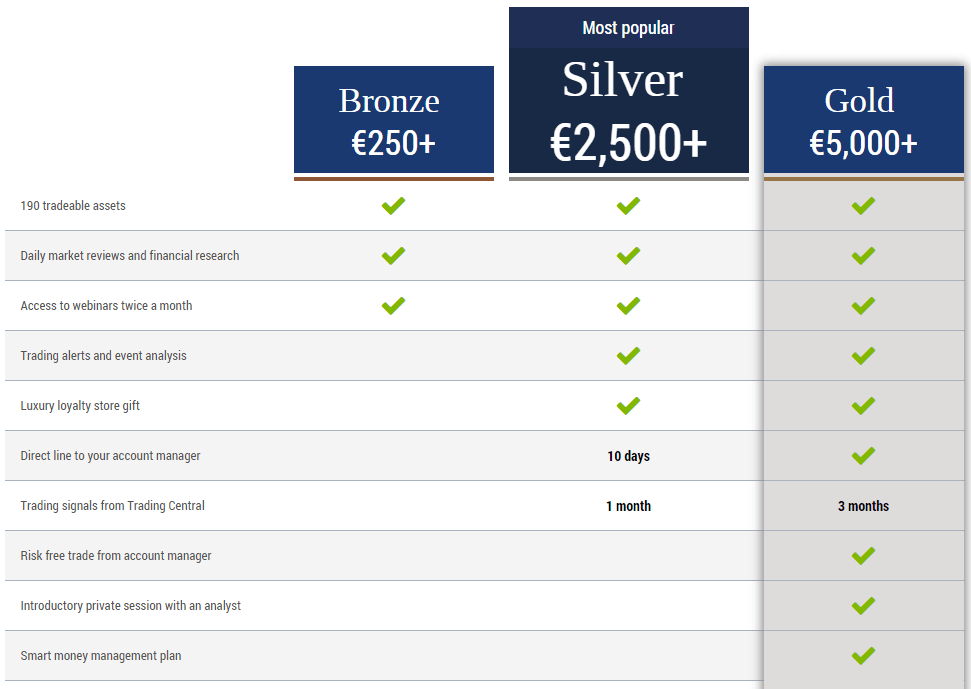Click the Most popular banner
This screenshot has height=689, width=971.
[x=628, y=28]
